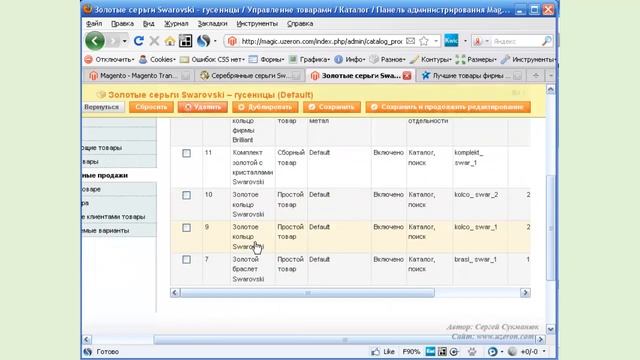Click the grid scrollbar right arrow
This screenshot has width=640, height=360.
click(x=525, y=293)
